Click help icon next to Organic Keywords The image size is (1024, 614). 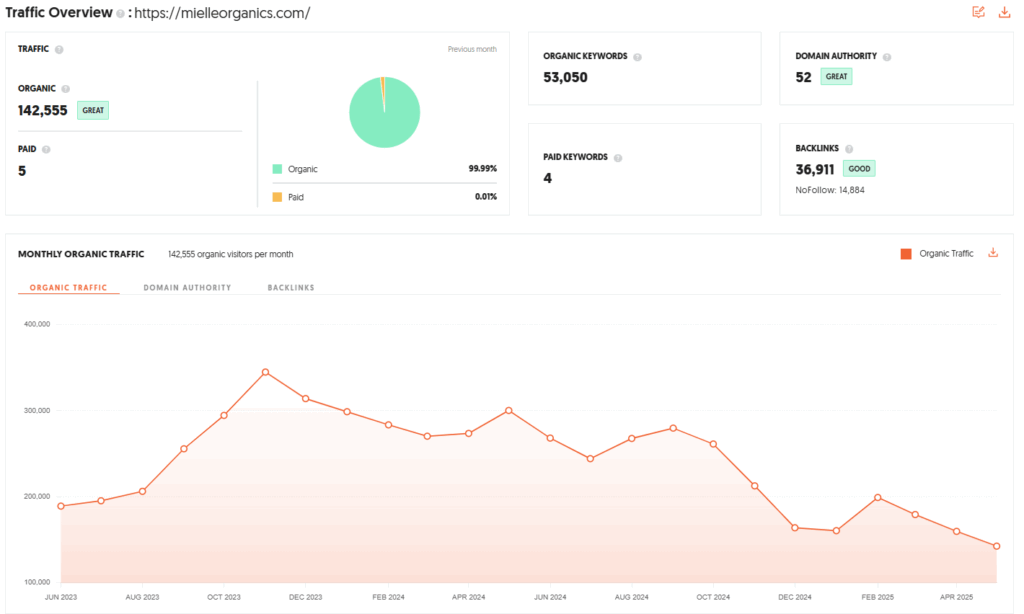[x=637, y=57]
